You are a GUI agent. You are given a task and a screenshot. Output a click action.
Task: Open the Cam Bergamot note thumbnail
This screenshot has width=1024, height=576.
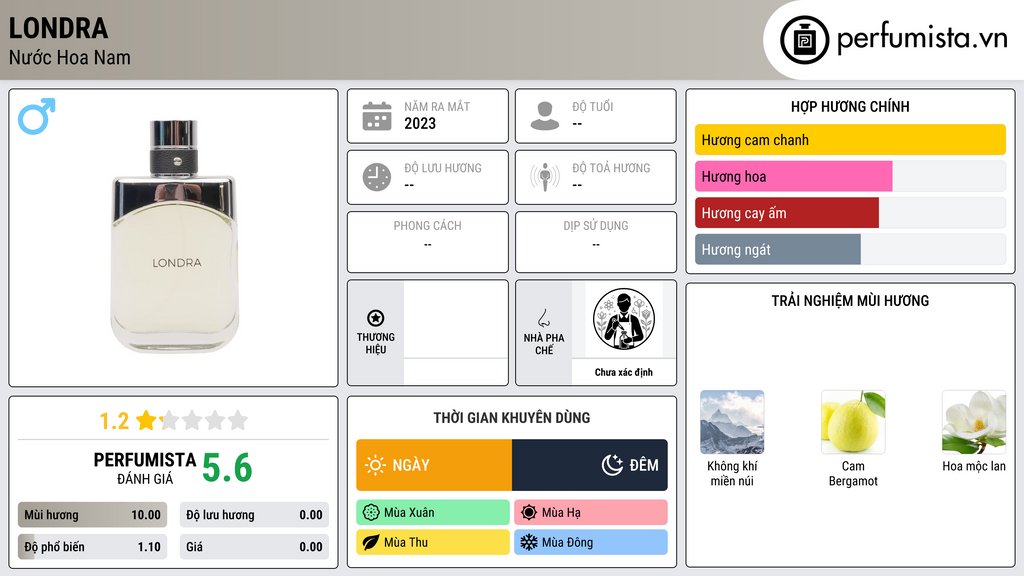click(x=853, y=422)
